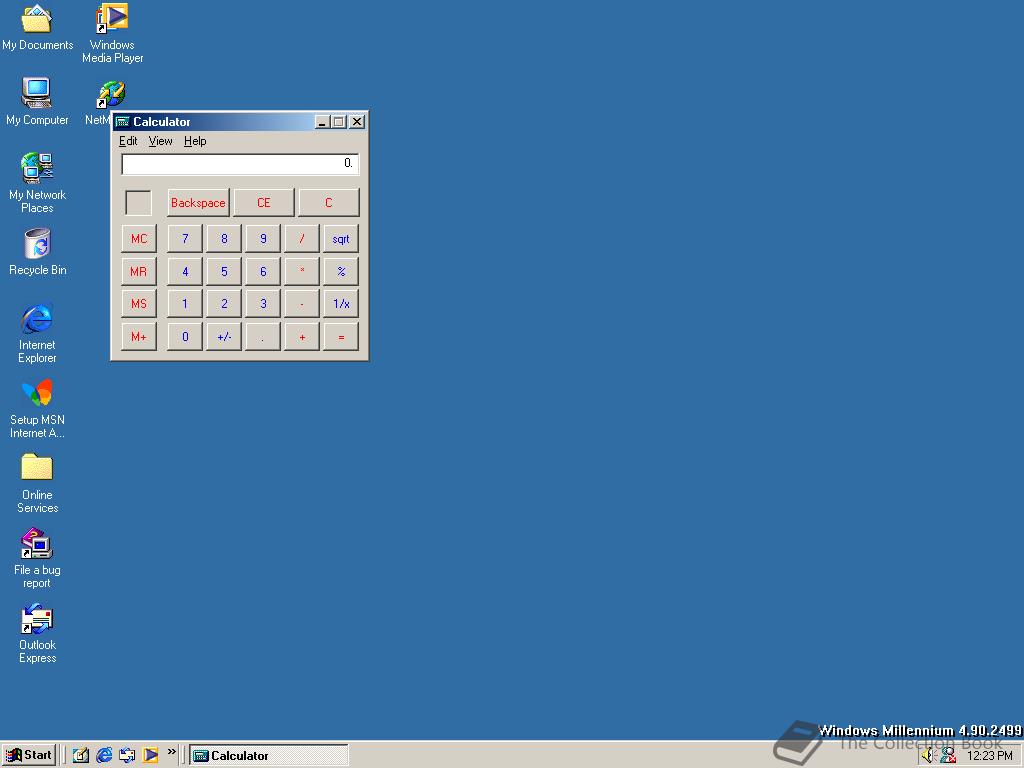Click the Backspace button

198,202
